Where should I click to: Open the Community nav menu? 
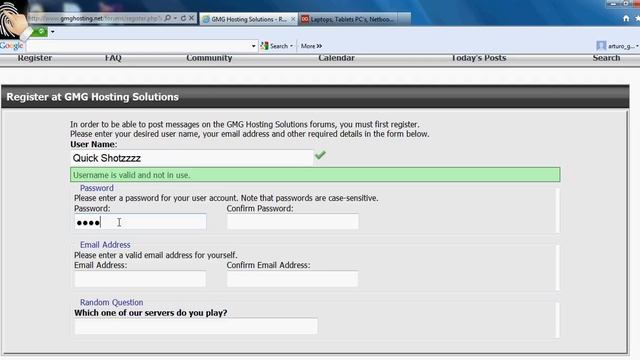pos(209,58)
